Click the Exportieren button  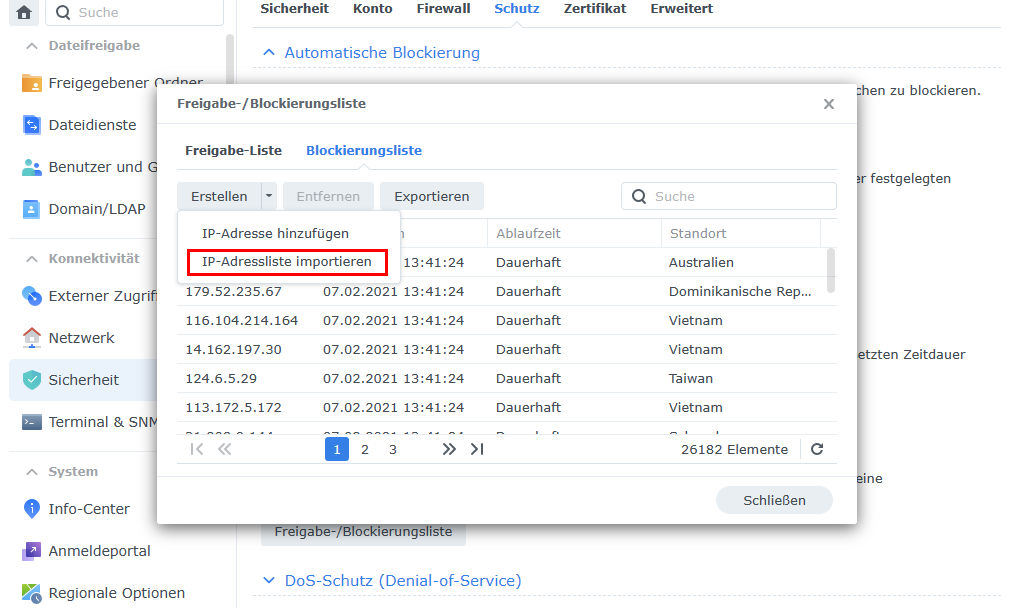(431, 197)
